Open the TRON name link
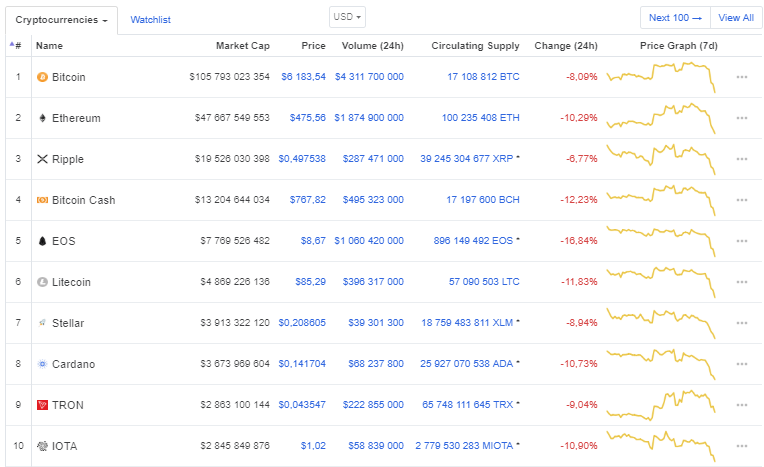 pos(68,405)
